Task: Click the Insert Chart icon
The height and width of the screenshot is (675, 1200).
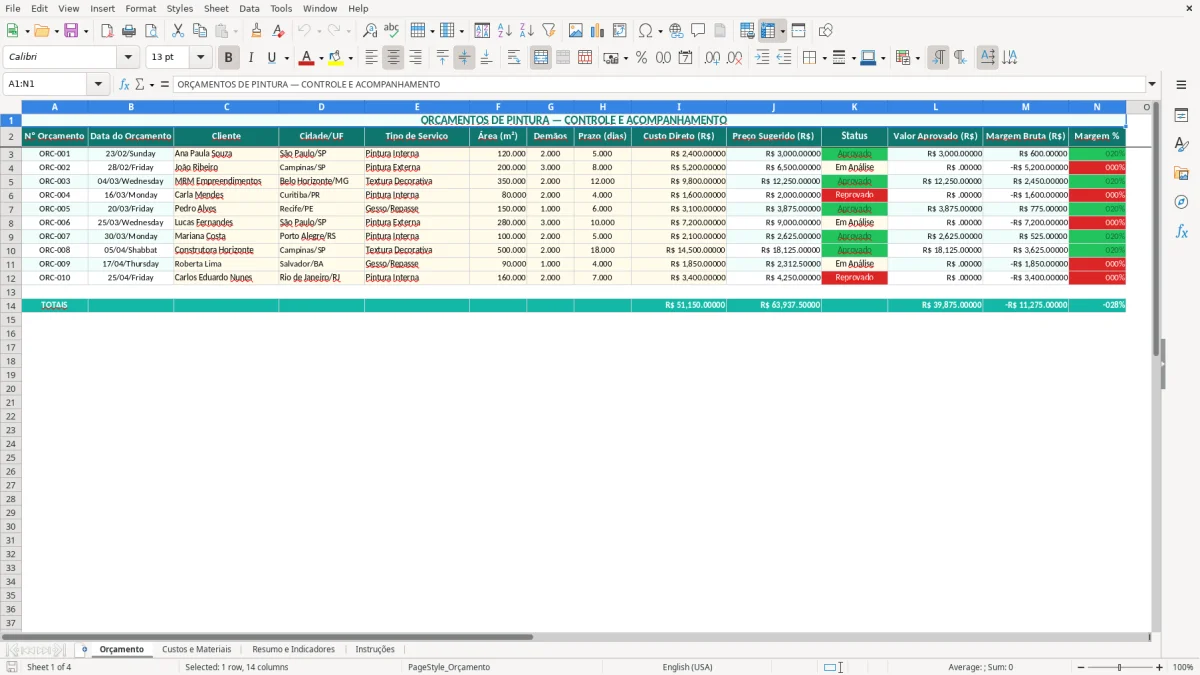Action: click(598, 31)
